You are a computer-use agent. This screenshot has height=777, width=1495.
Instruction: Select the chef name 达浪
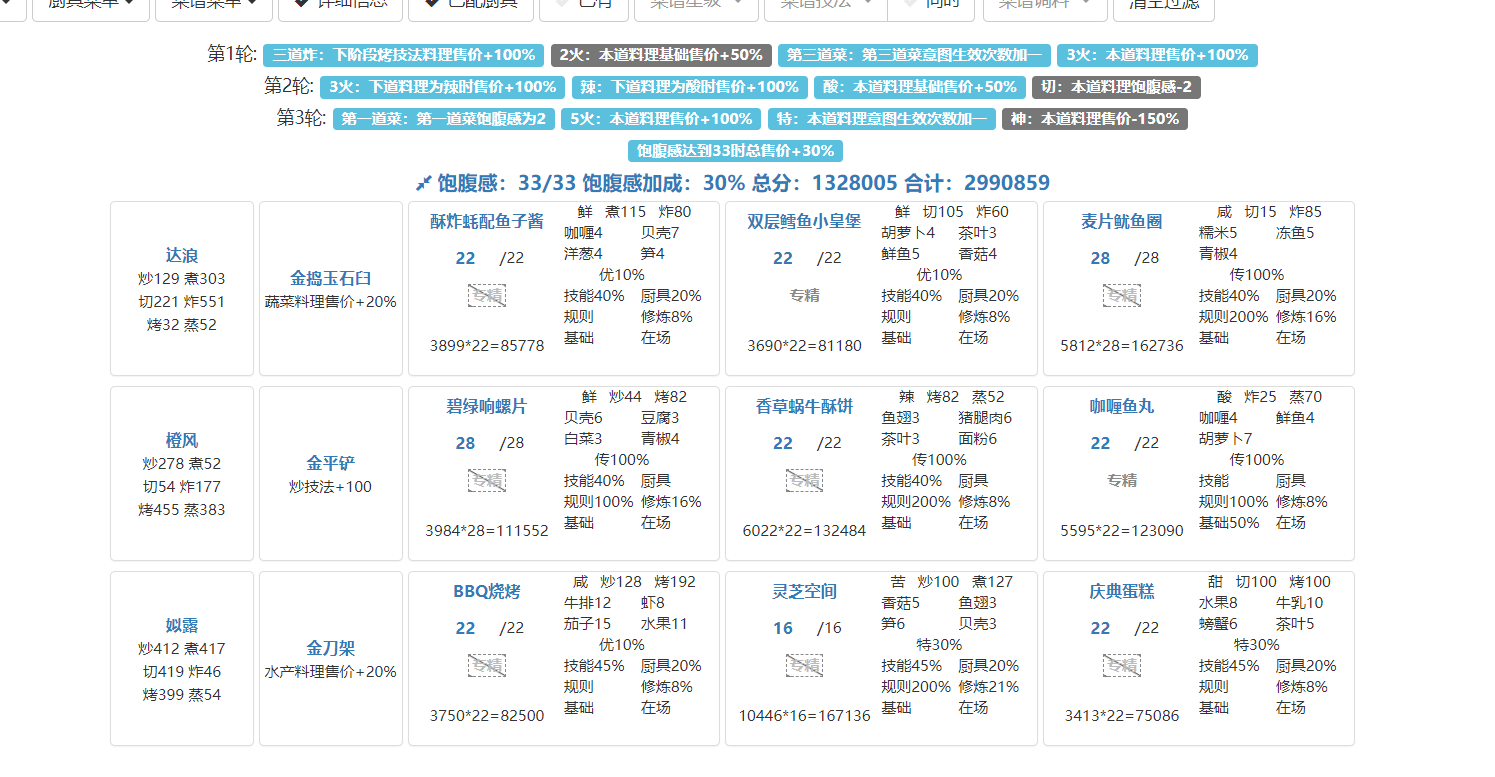click(182, 256)
